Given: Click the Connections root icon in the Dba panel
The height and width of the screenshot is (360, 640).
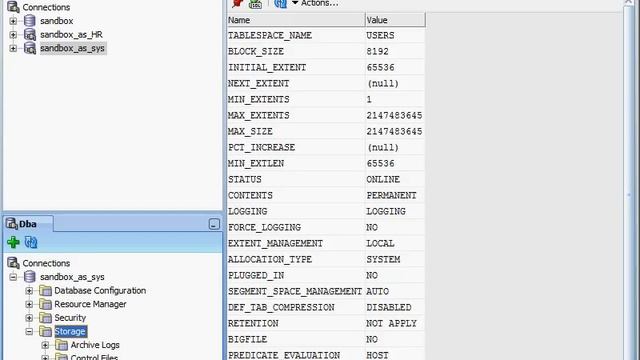Looking at the screenshot, I should pos(13,263).
